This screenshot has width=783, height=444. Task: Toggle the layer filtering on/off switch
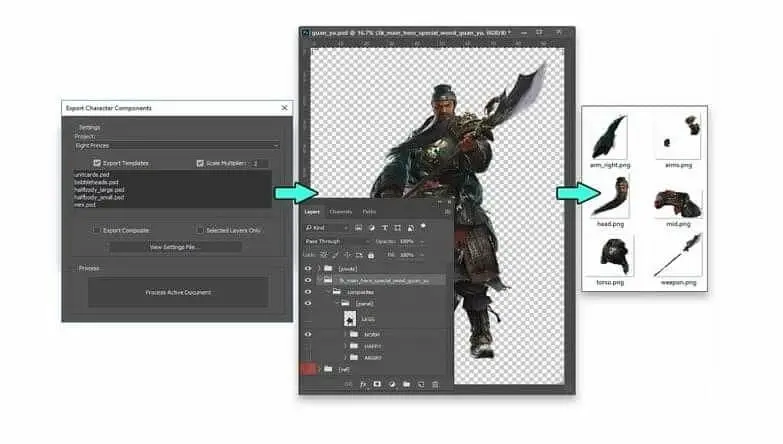pyautogui.click(x=423, y=227)
